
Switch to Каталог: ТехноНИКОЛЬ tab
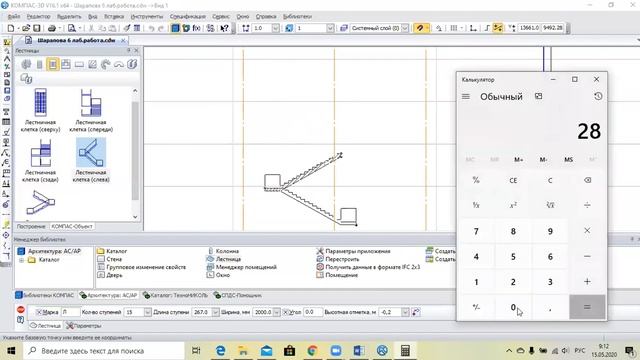click(x=175, y=295)
